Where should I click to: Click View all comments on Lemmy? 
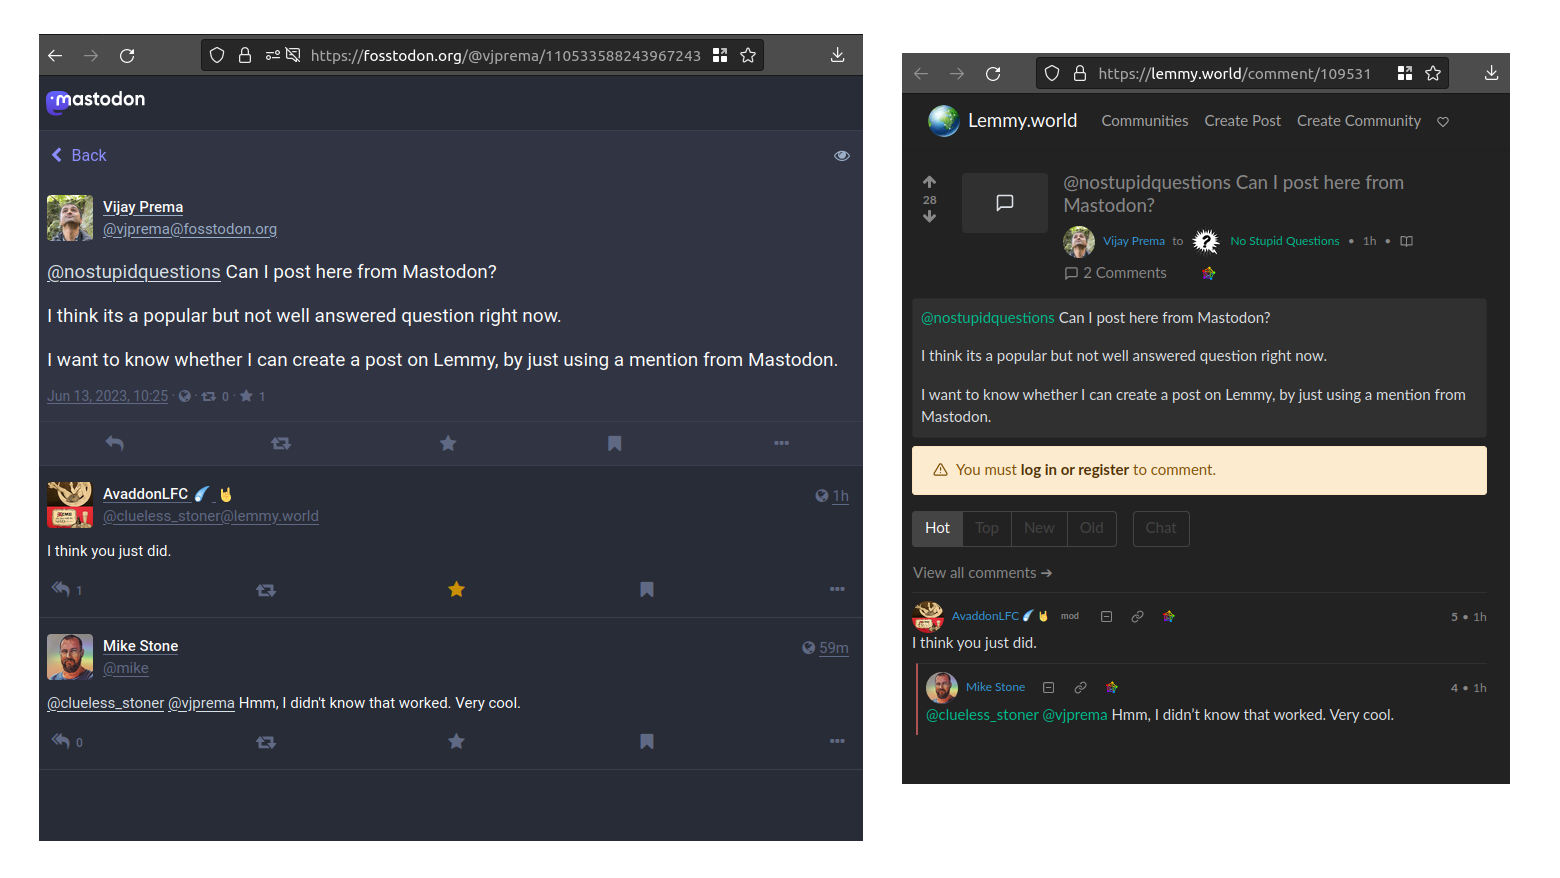[x=982, y=573]
